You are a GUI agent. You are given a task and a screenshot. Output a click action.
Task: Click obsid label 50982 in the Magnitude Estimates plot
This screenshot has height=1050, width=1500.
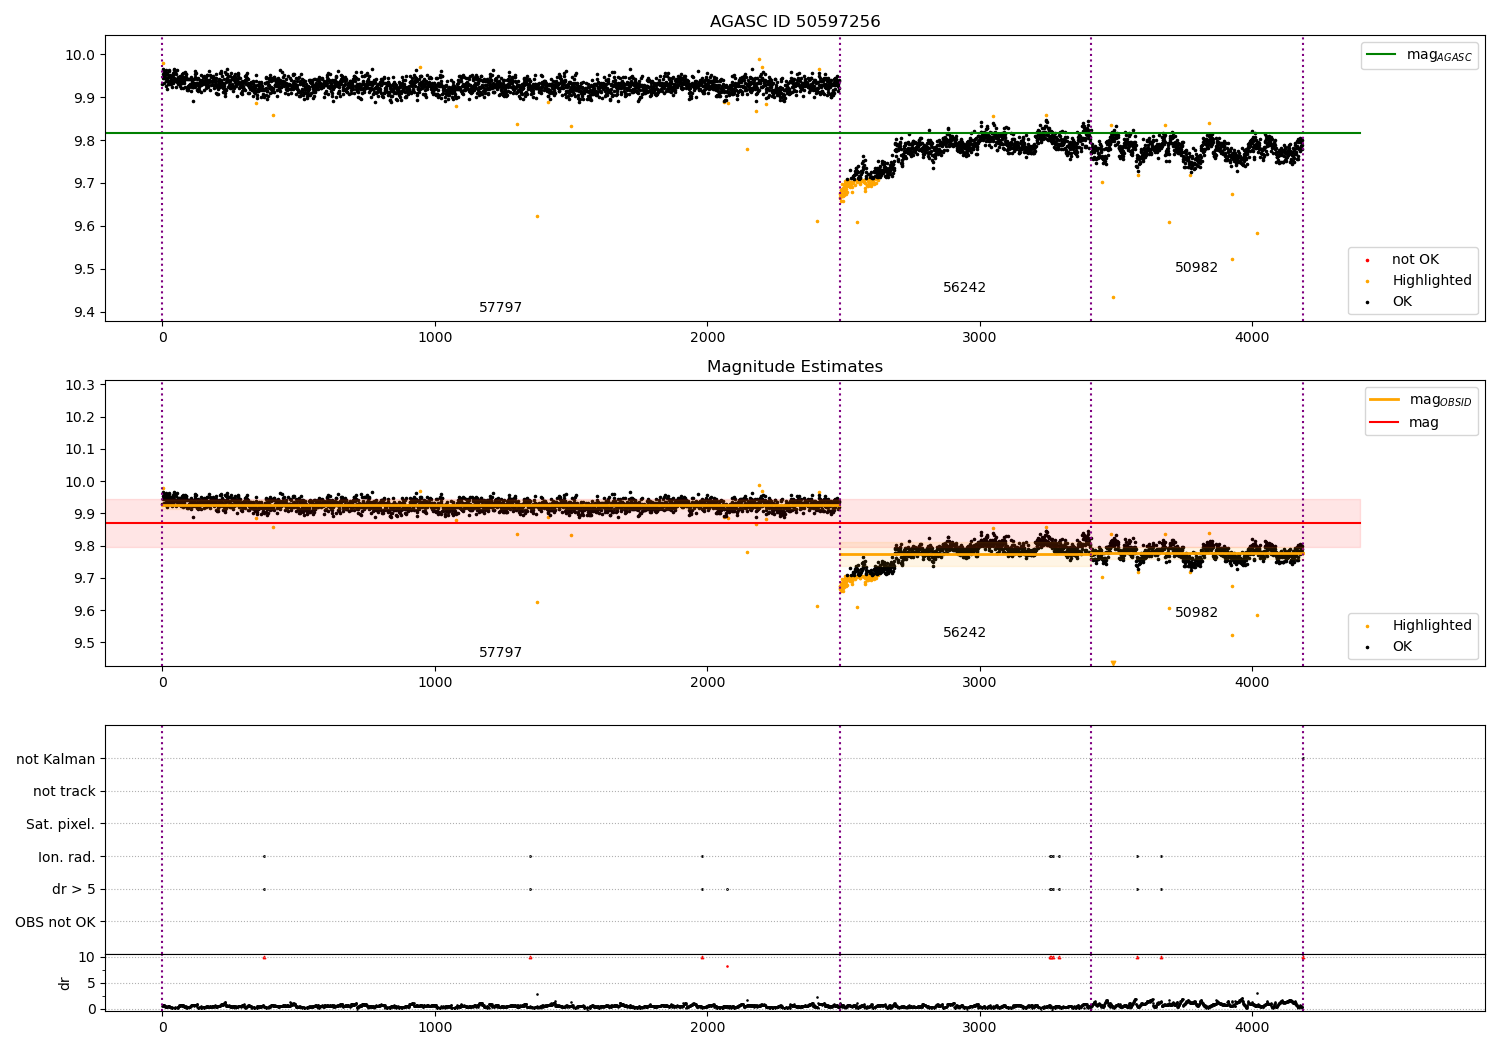point(1196,613)
